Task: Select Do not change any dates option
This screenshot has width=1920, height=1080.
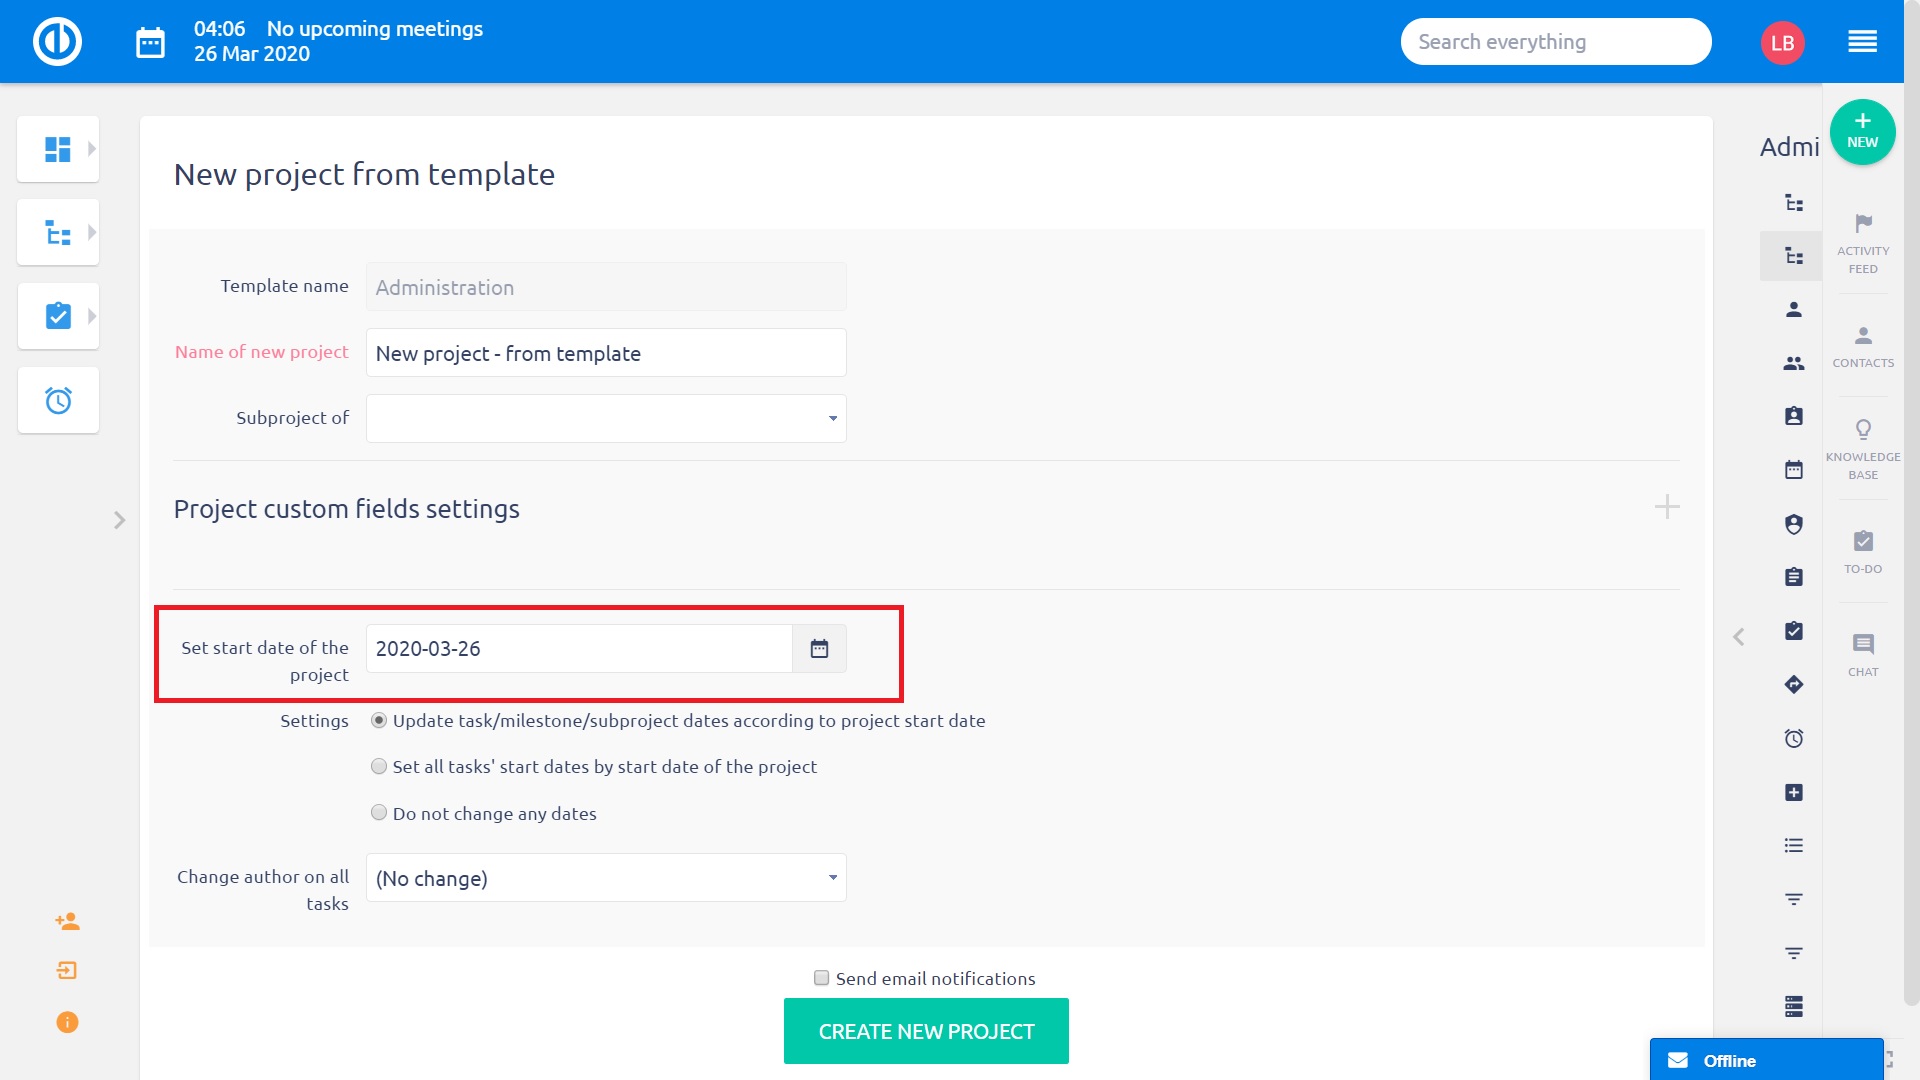Action: point(379,813)
